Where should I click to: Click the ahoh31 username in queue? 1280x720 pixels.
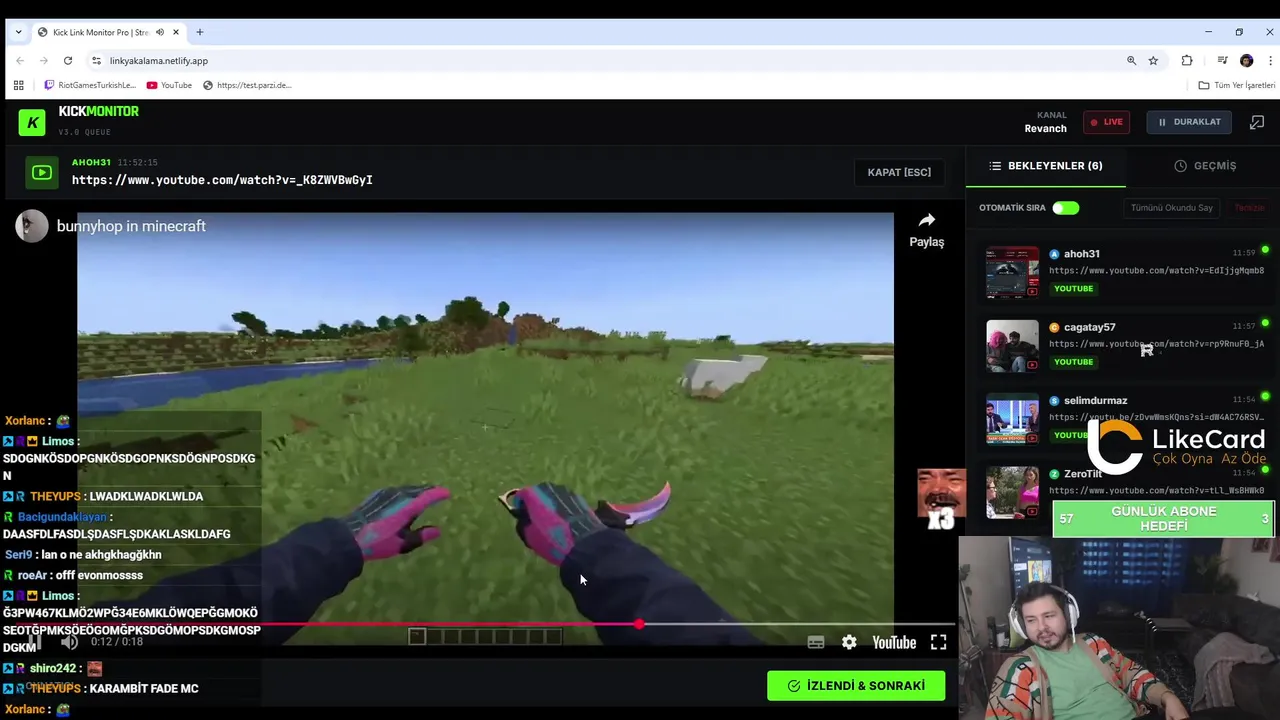click(1082, 254)
